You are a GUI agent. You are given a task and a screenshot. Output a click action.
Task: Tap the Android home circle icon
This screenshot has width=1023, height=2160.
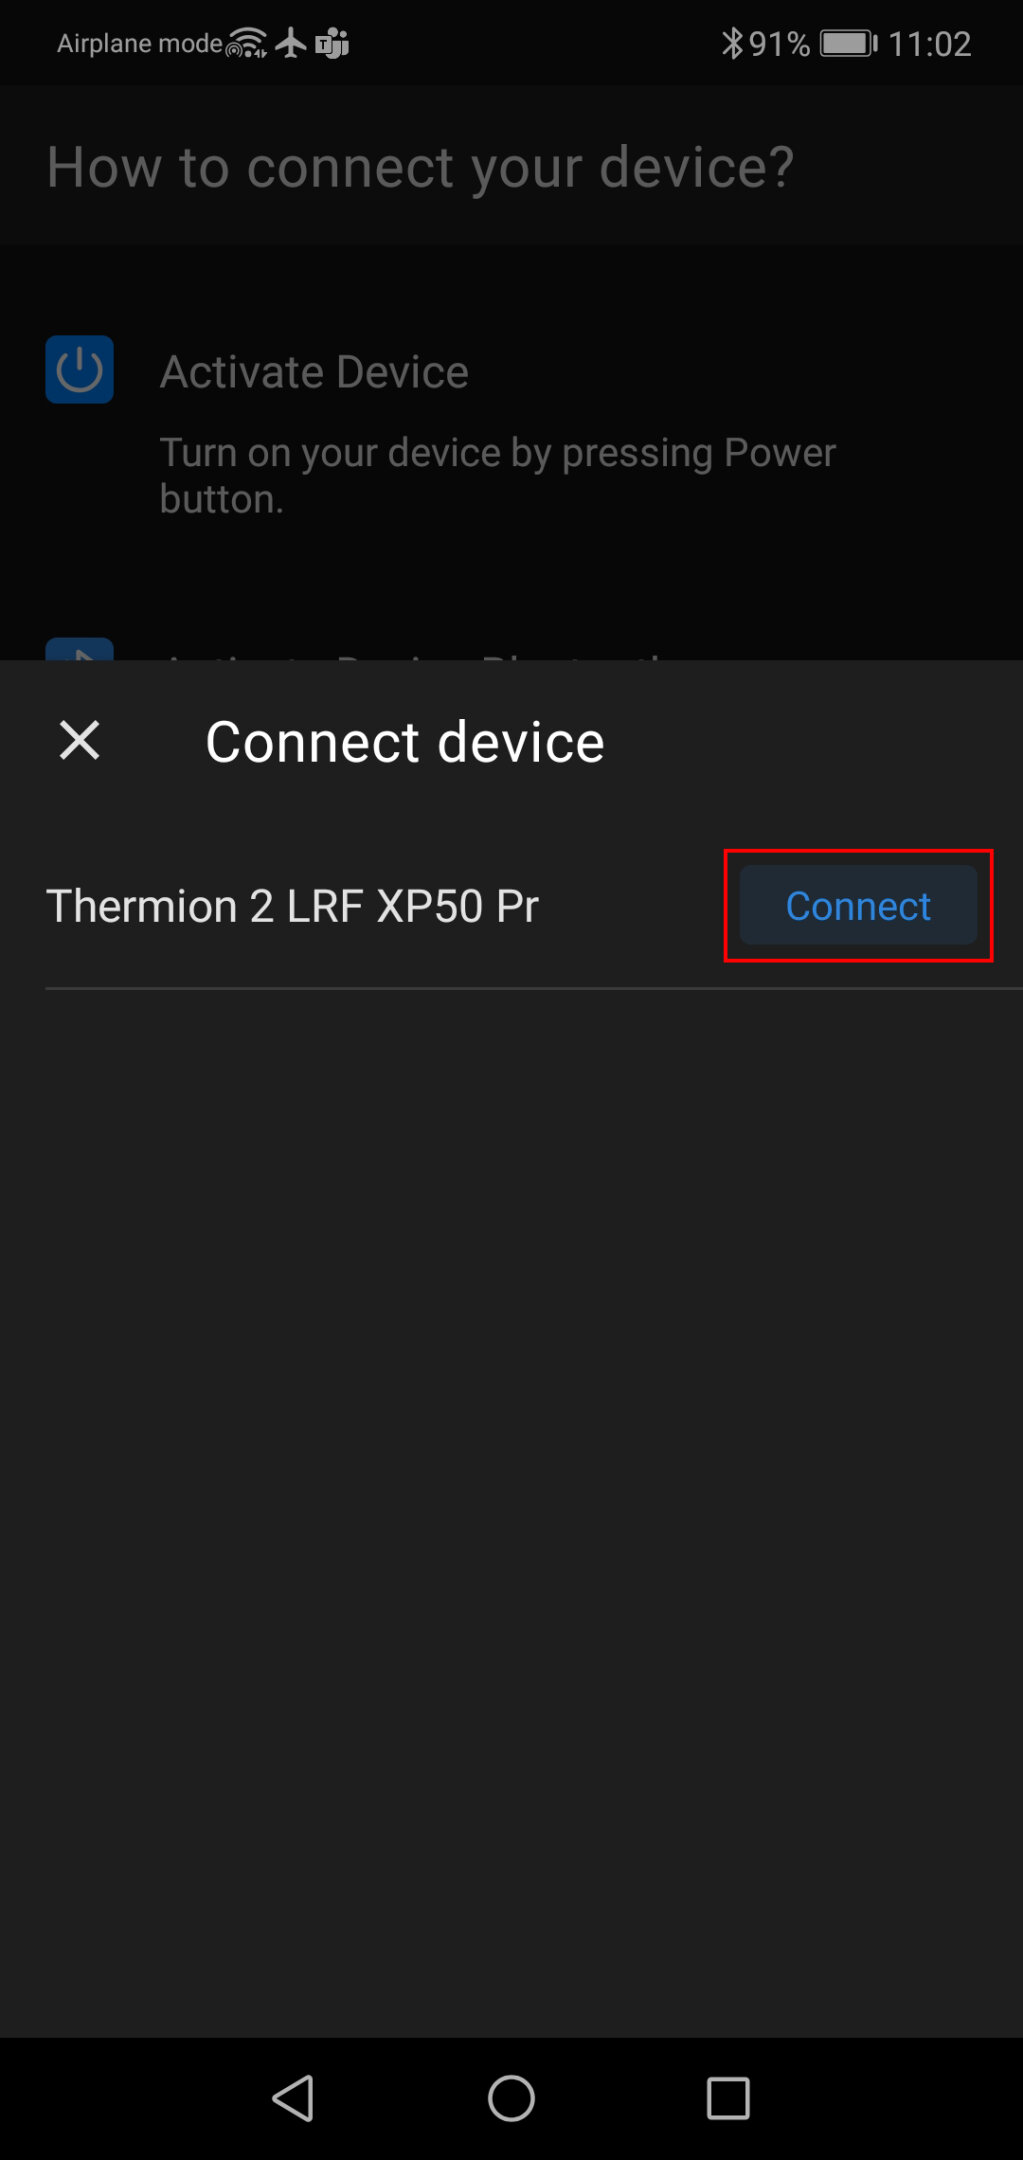511,2097
